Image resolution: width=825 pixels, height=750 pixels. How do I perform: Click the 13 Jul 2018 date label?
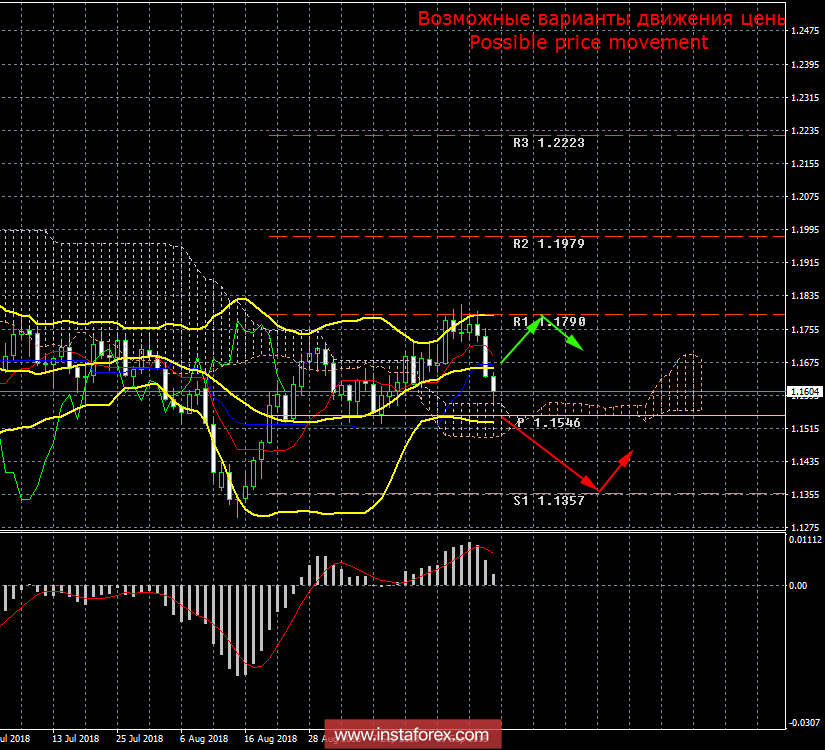pyautogui.click(x=75, y=739)
